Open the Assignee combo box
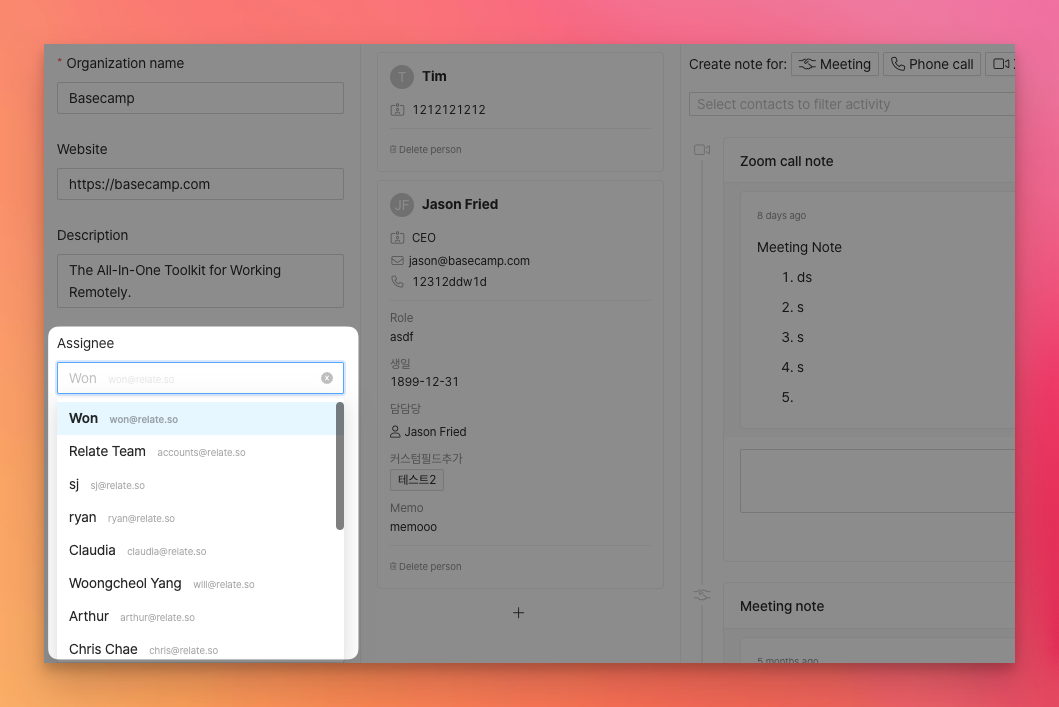This screenshot has width=1059, height=707. 200,378
